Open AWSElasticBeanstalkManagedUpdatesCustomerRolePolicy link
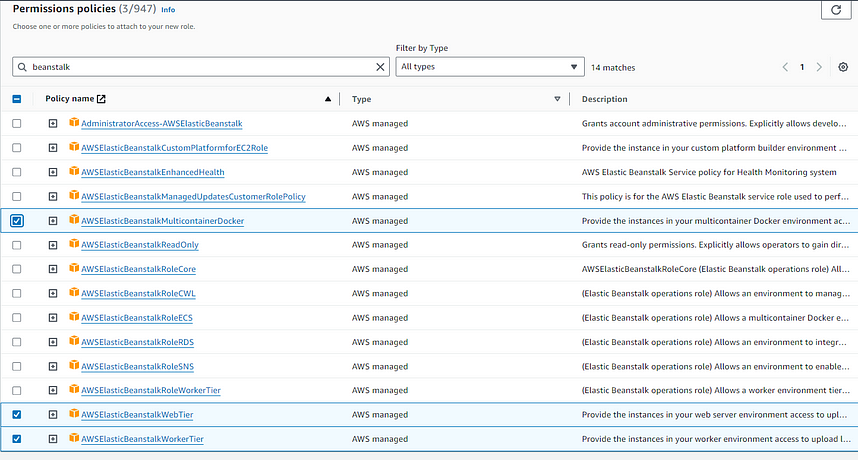 coord(193,196)
